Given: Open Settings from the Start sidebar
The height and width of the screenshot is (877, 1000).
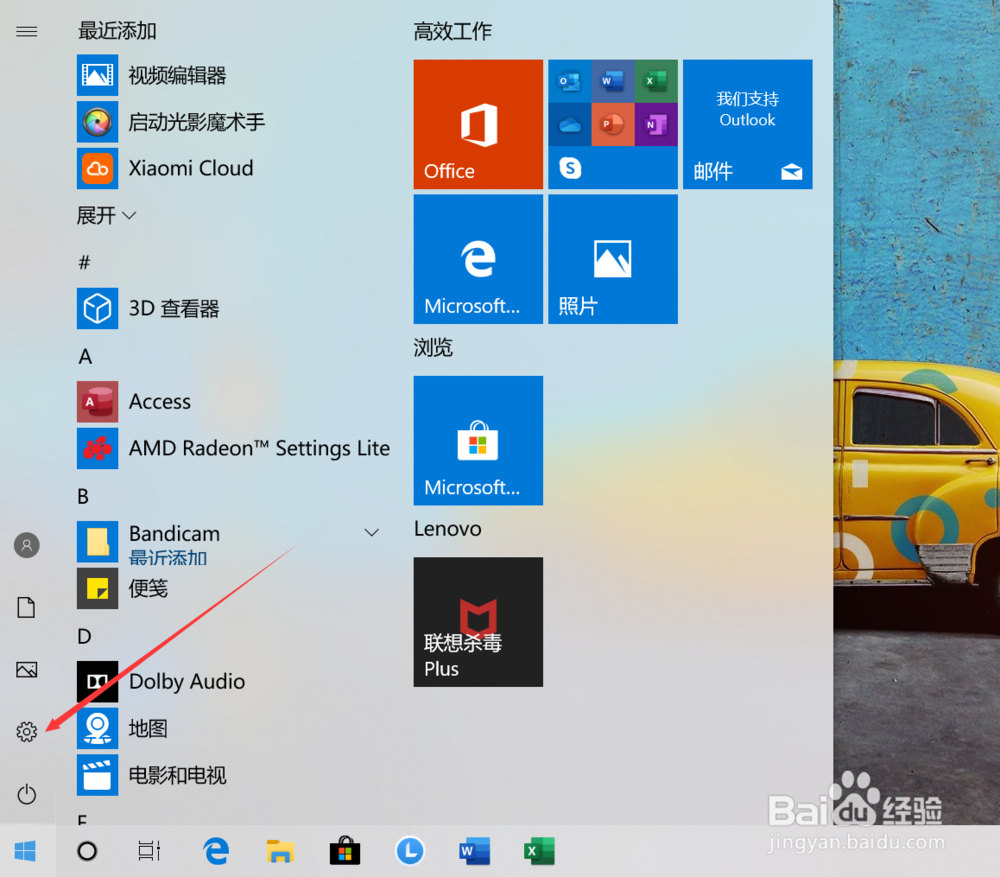Looking at the screenshot, I should [x=26, y=731].
